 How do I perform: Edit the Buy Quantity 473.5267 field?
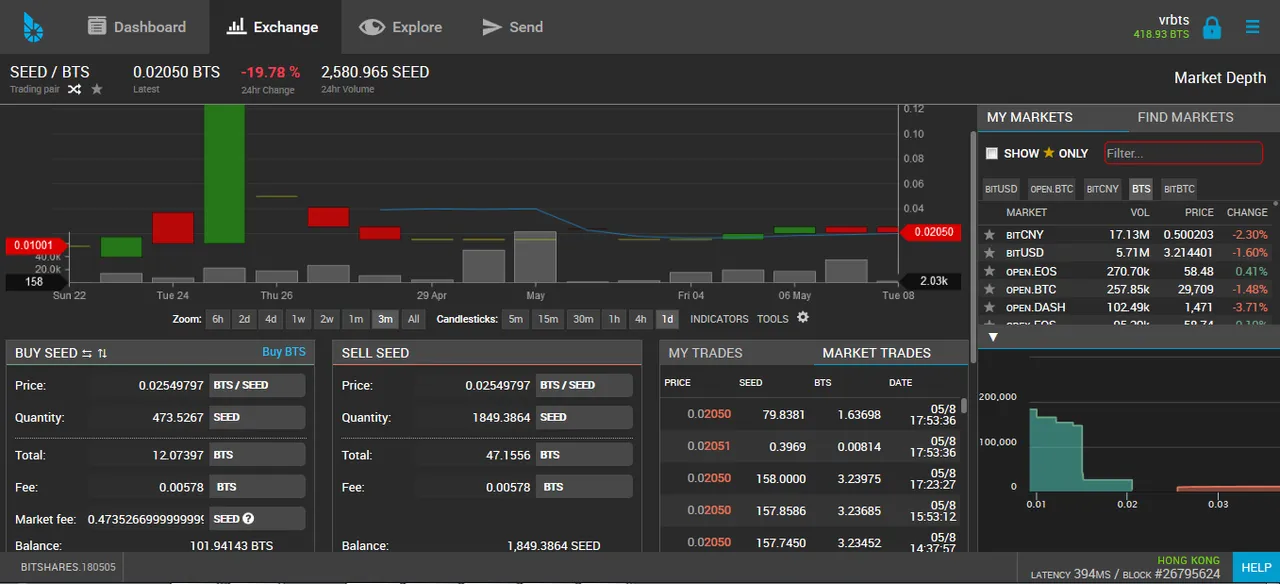(x=148, y=417)
